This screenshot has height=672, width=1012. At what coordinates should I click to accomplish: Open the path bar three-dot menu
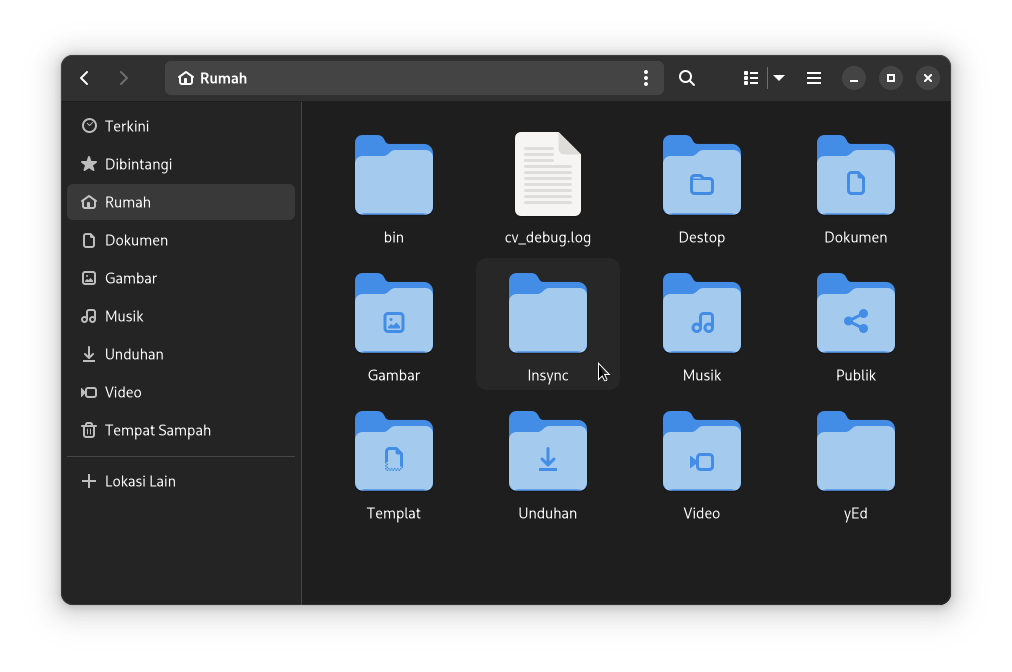(646, 78)
